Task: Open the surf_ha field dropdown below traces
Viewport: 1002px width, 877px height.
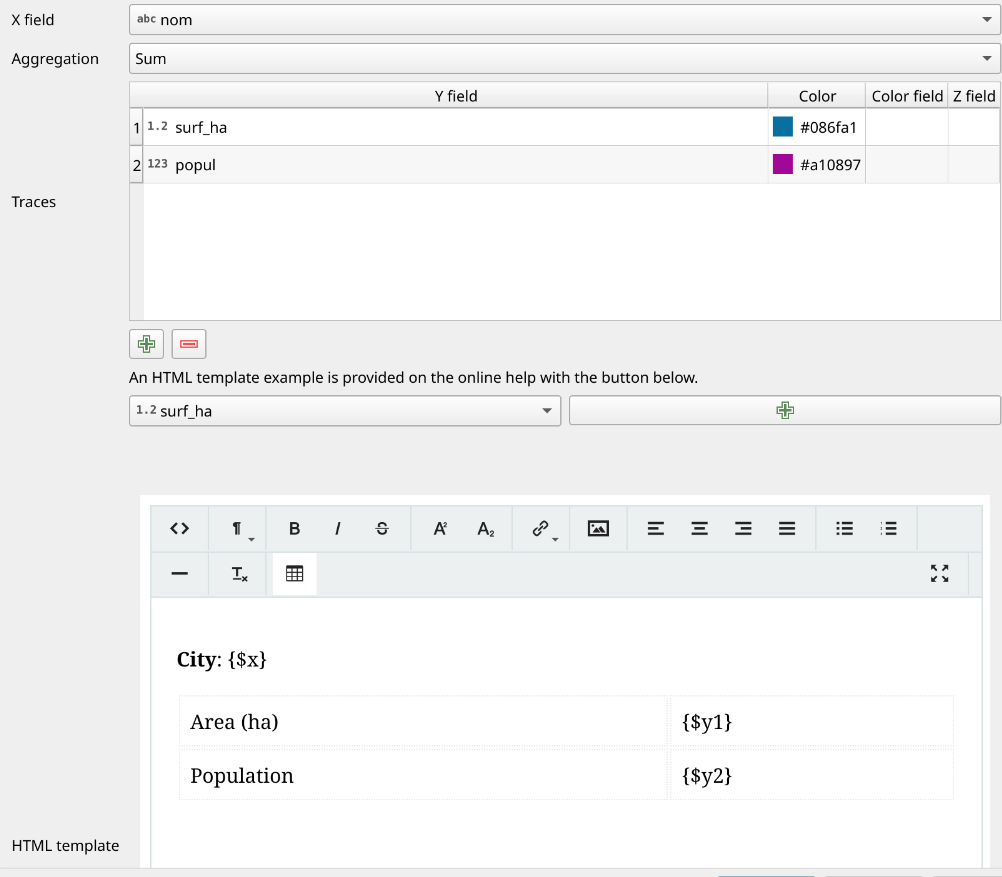Action: pos(345,410)
